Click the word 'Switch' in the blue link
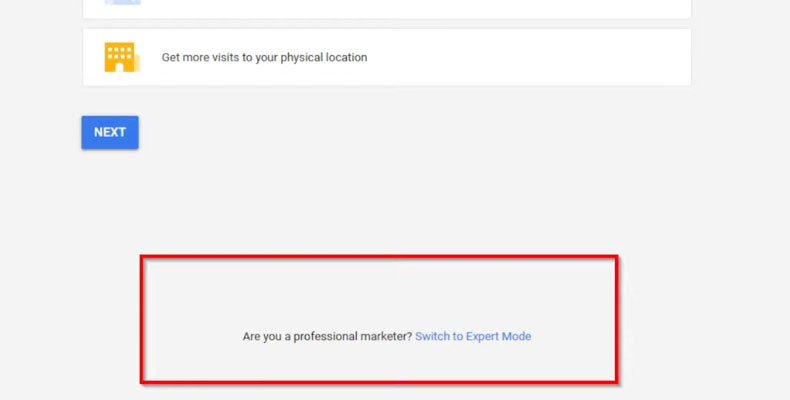 (x=432, y=337)
